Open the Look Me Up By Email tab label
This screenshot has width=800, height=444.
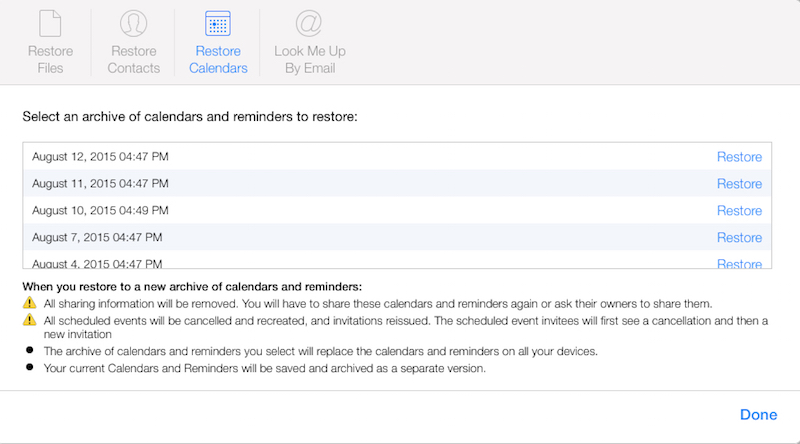pos(310,60)
